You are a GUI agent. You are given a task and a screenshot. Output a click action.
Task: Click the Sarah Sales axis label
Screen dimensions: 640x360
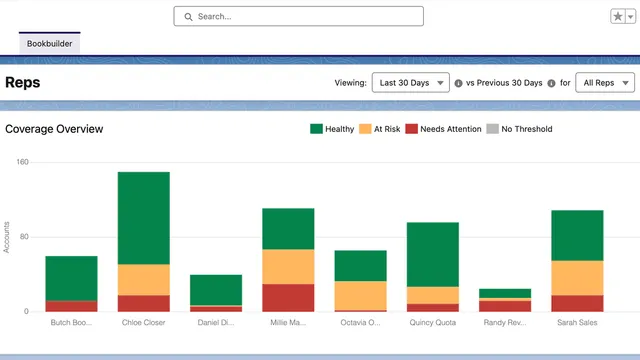577,322
